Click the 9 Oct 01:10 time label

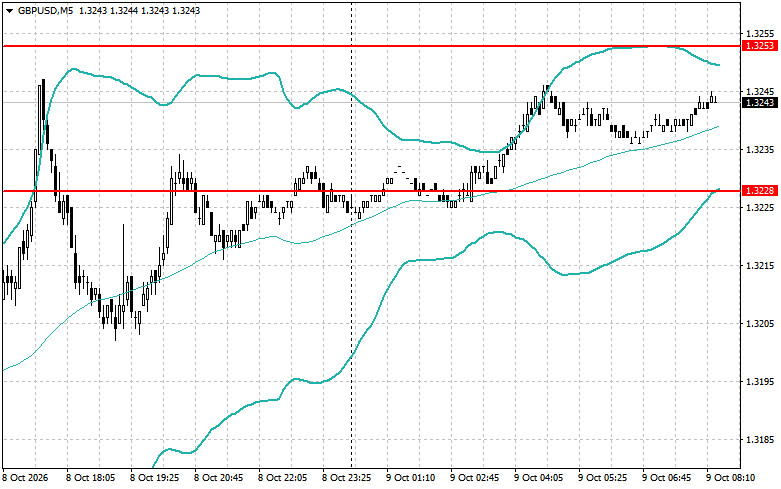pos(411,478)
